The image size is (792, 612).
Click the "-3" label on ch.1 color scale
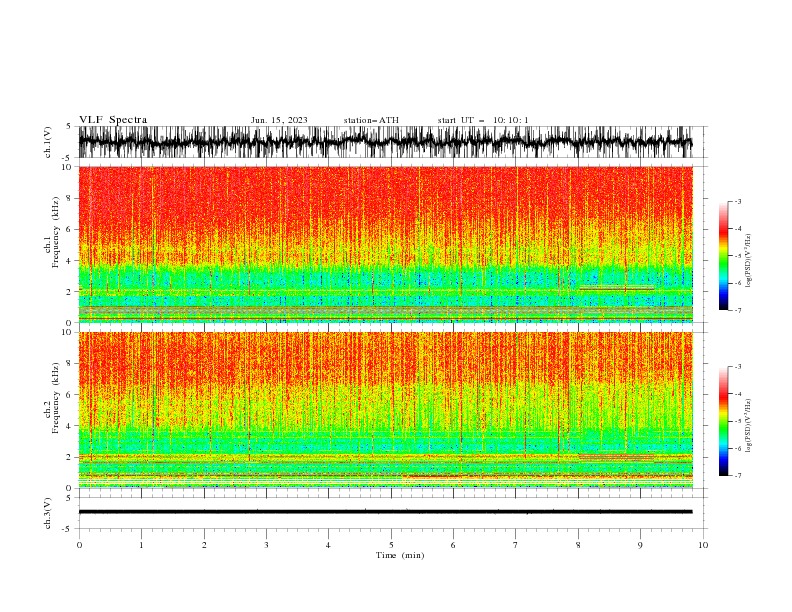click(737, 201)
